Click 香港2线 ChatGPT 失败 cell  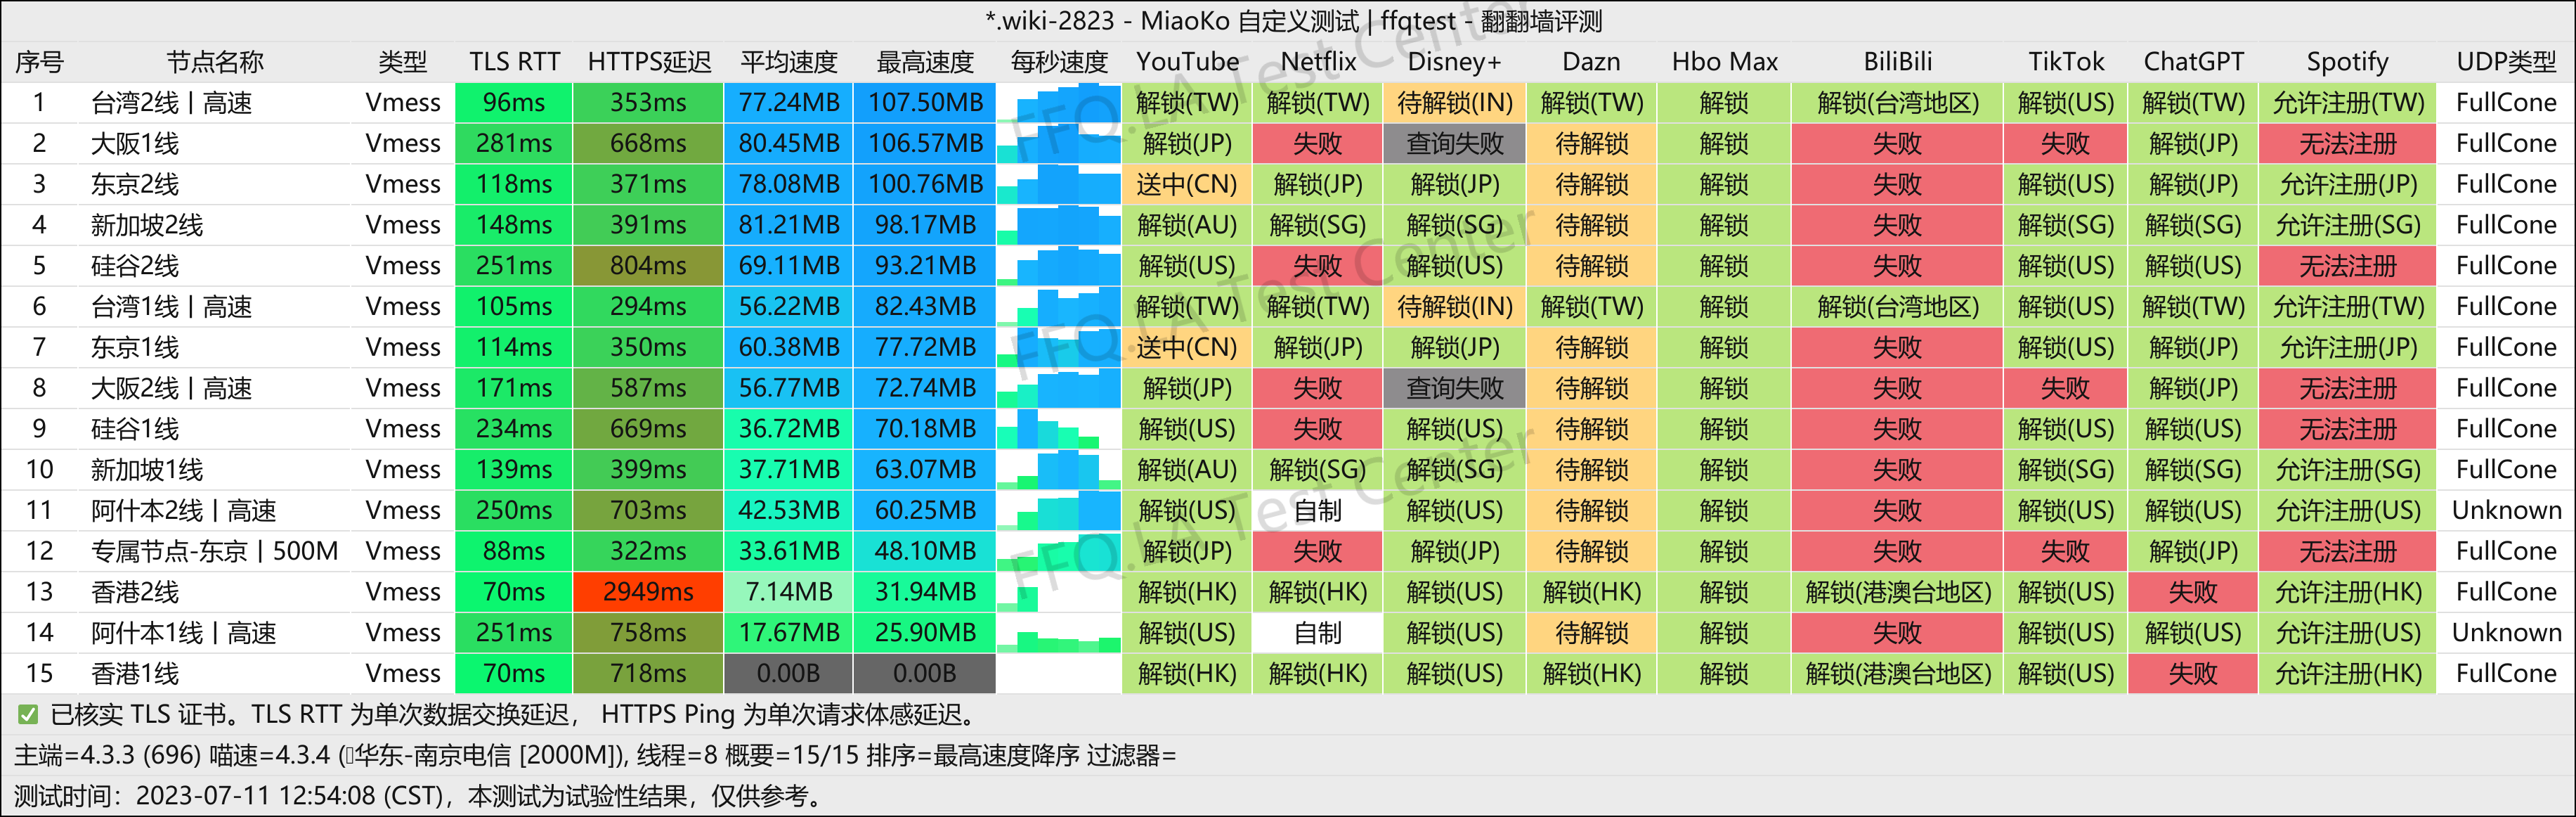coord(2193,592)
